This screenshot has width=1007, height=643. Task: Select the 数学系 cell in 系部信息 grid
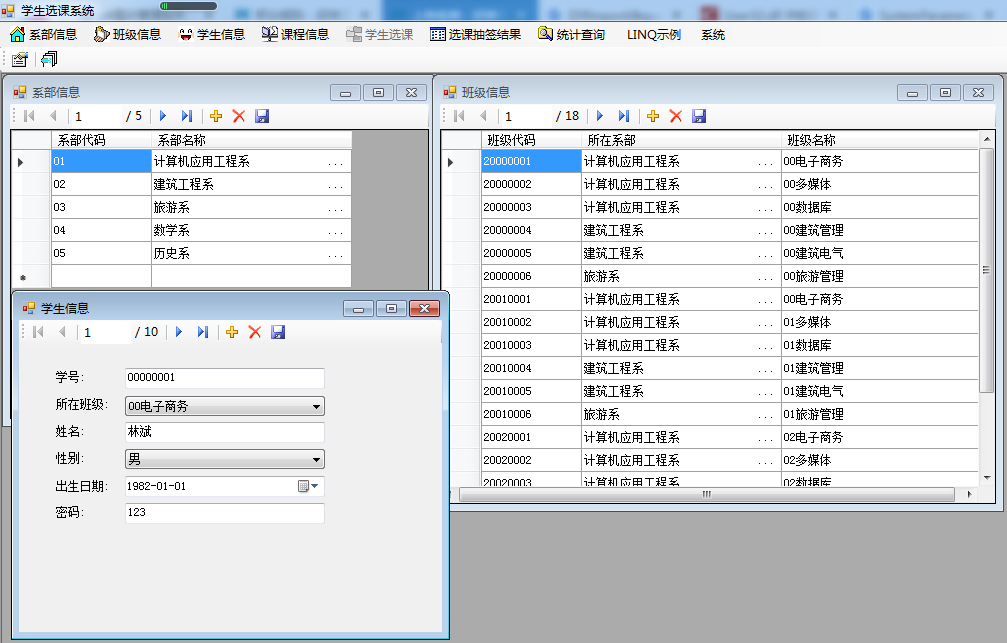click(251, 231)
